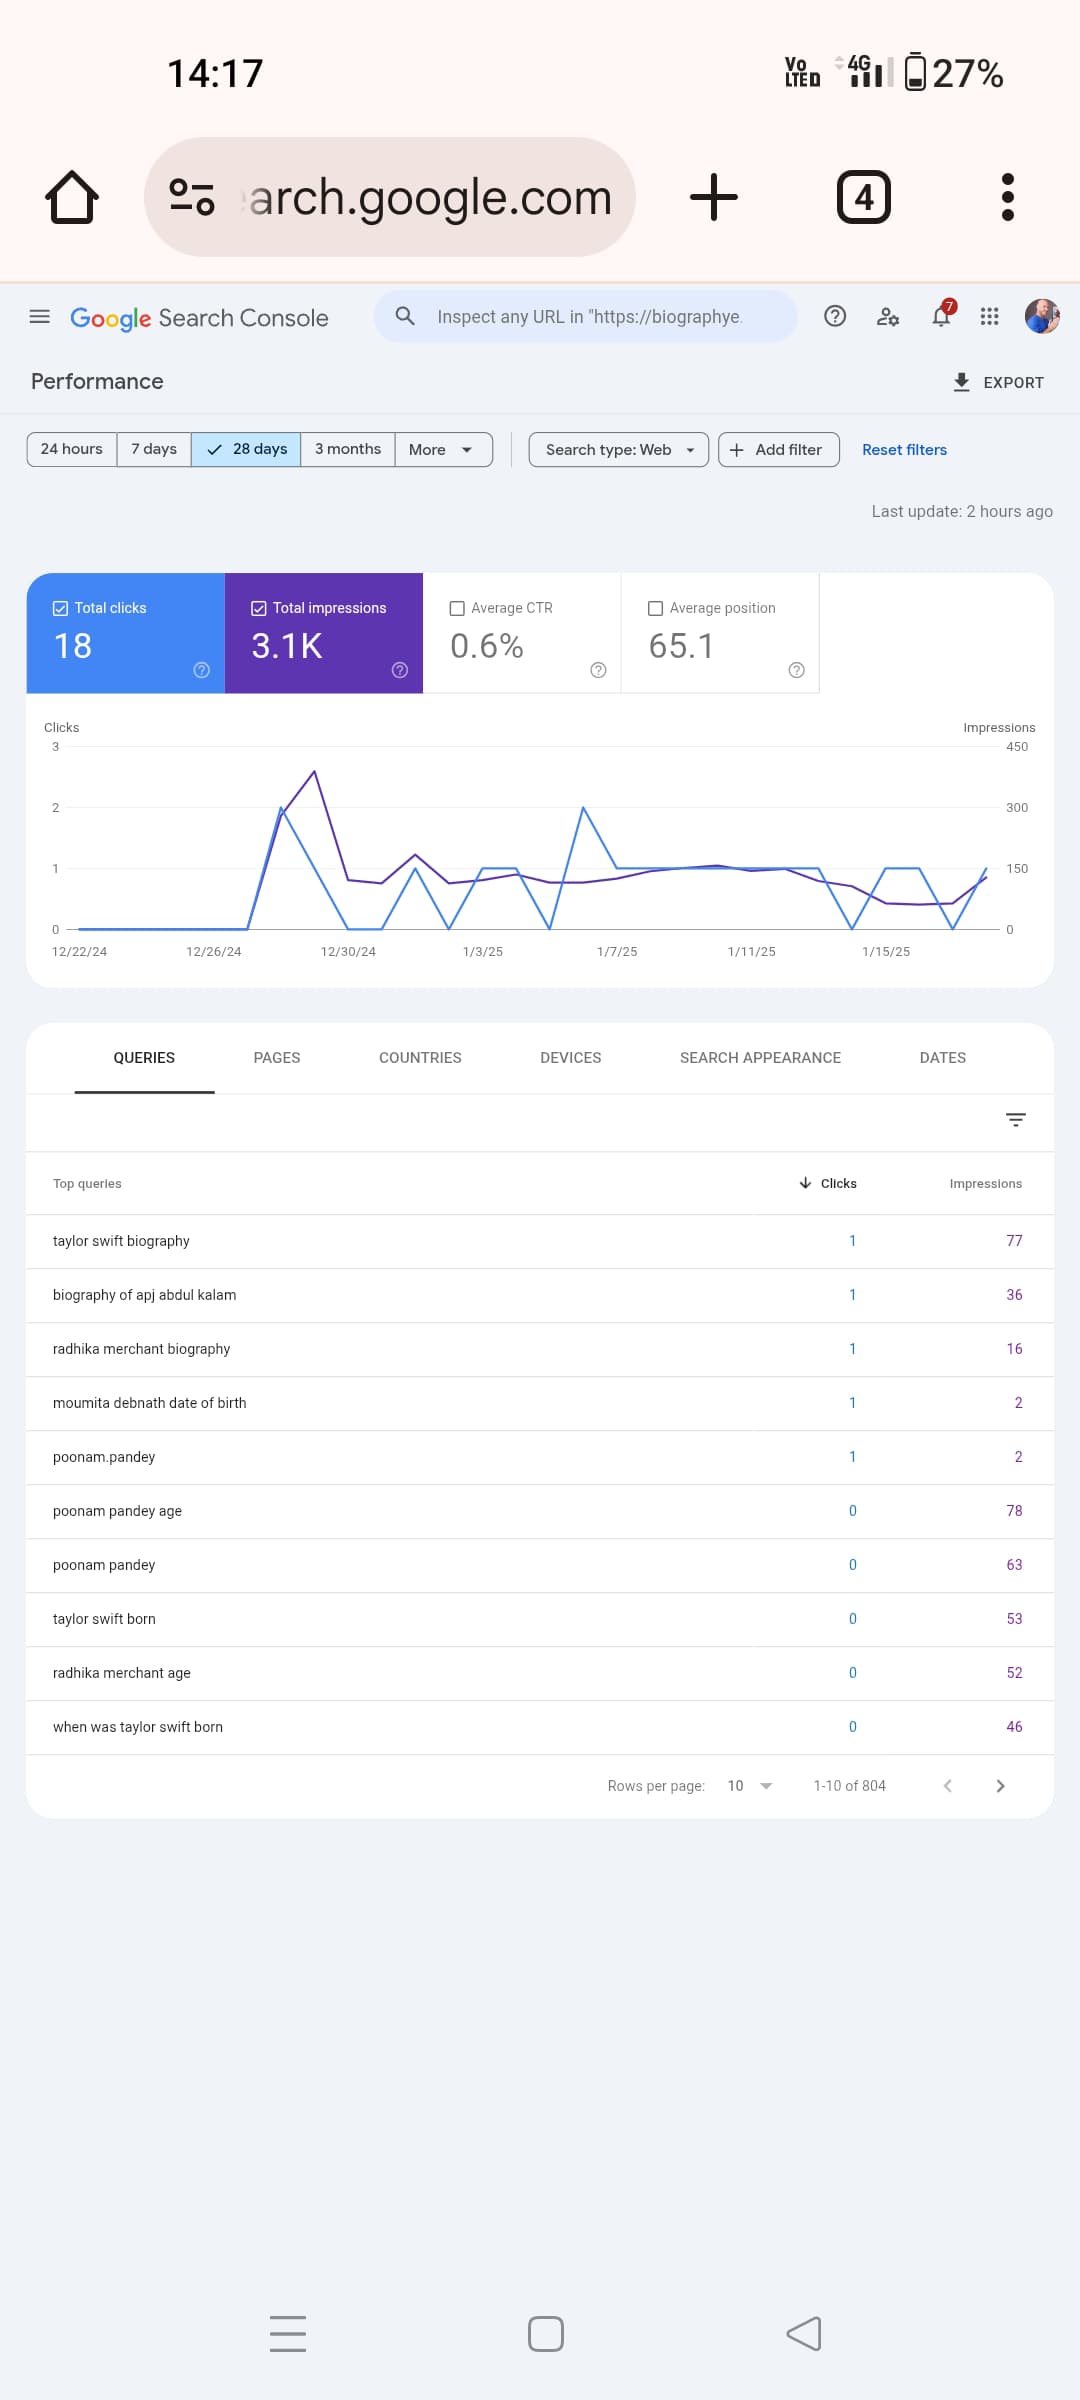Show help for Total clicks metric
Image resolution: width=1080 pixels, height=2400 pixels.
tap(202, 670)
